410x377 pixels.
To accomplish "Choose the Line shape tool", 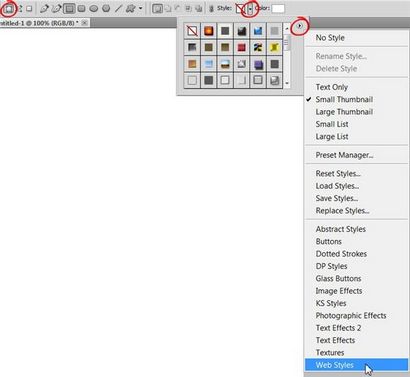I will (x=118, y=9).
